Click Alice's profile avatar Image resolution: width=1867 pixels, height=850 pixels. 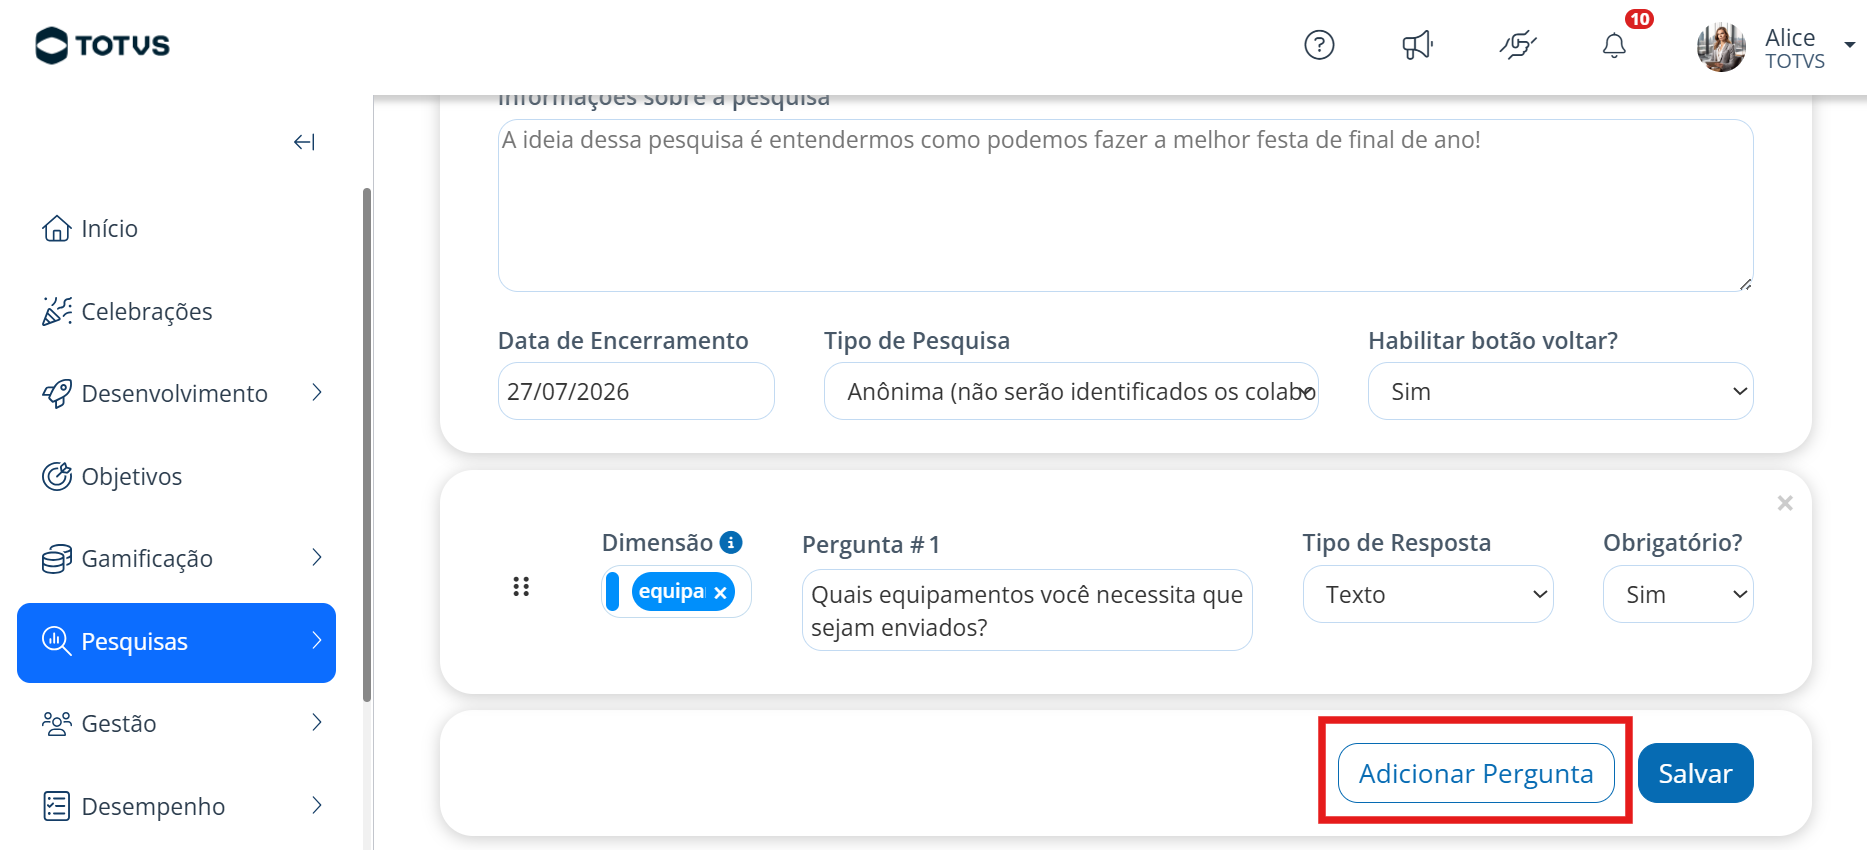pyautogui.click(x=1721, y=46)
